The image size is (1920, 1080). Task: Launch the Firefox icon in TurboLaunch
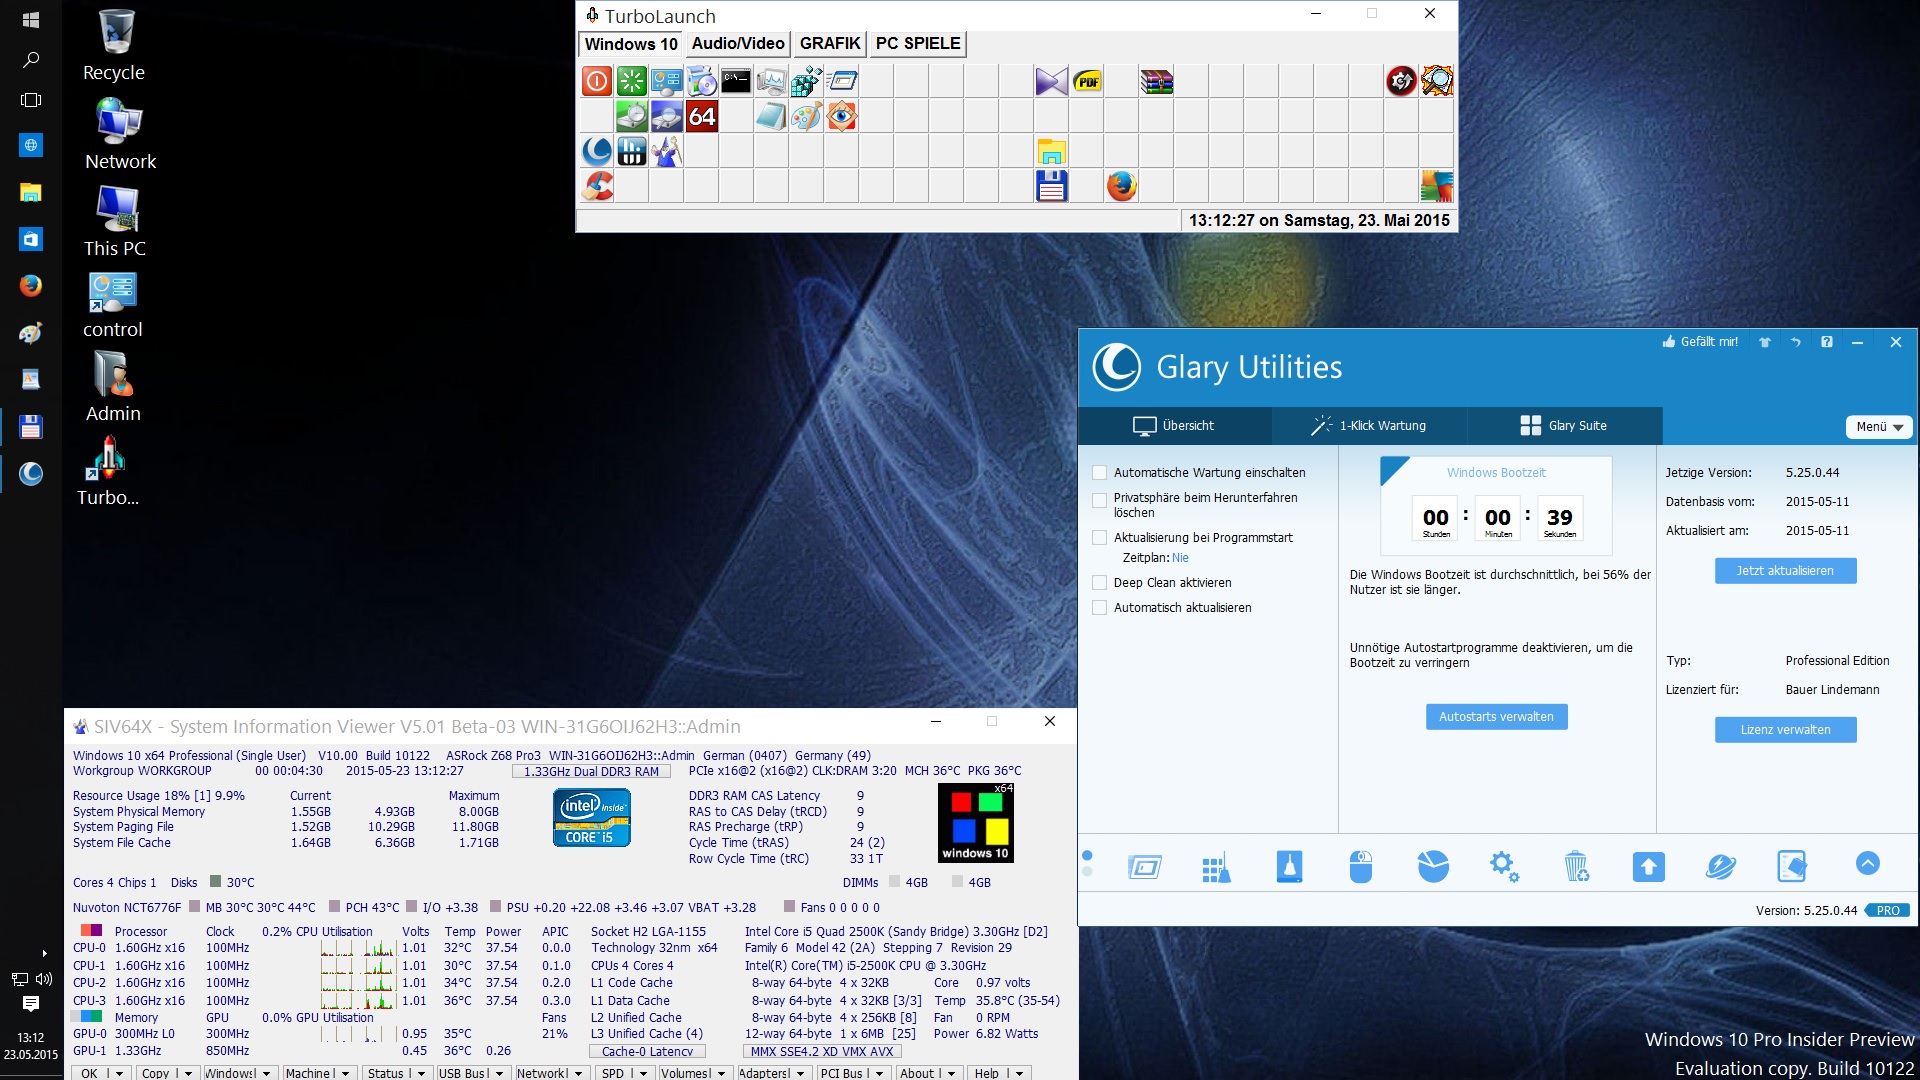coord(1121,186)
